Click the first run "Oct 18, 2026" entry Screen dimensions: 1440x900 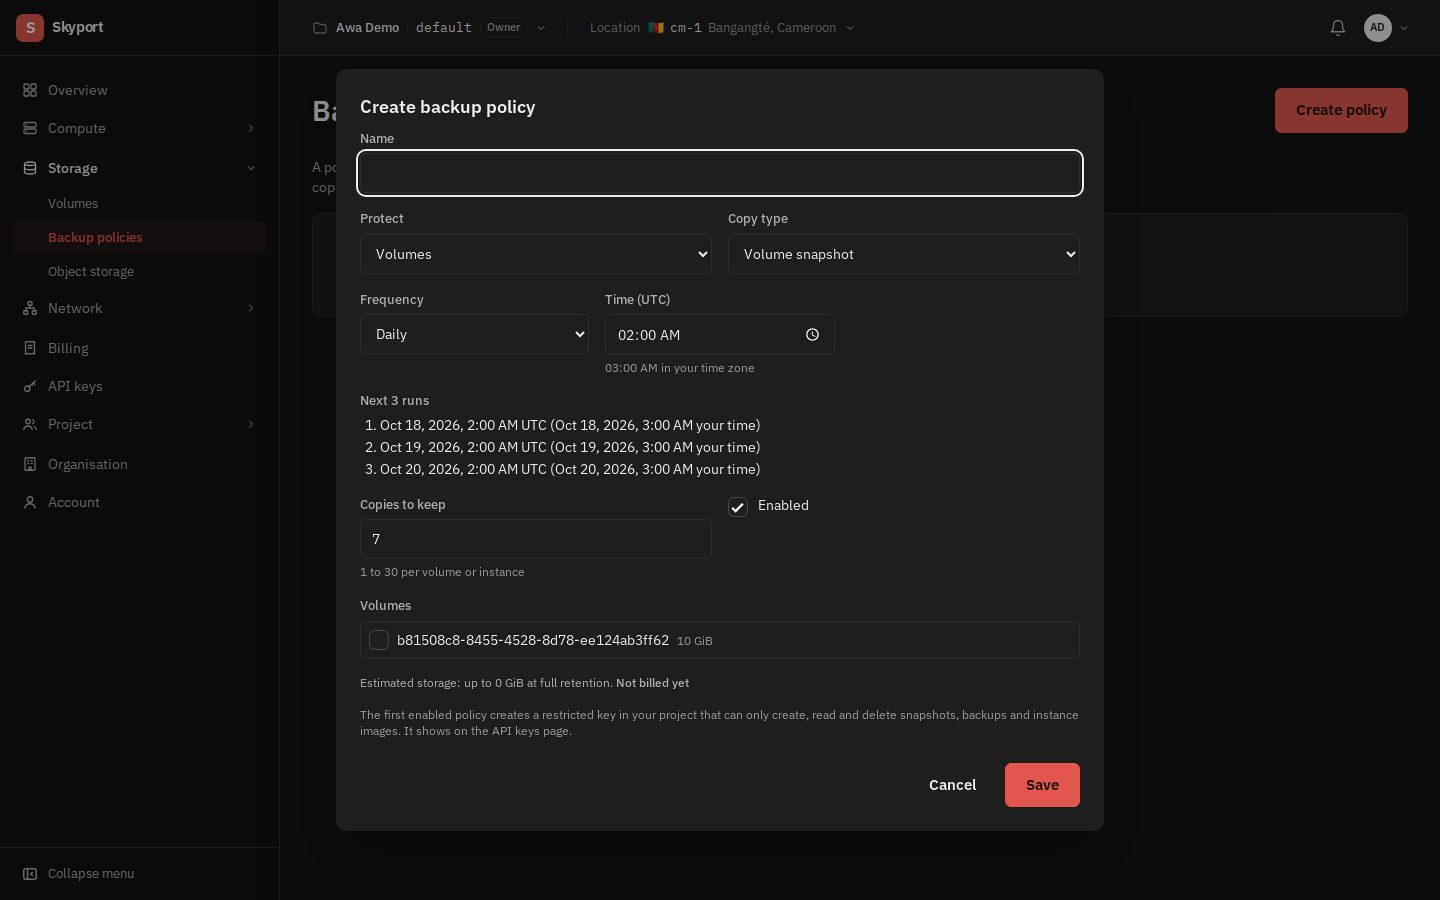570,425
